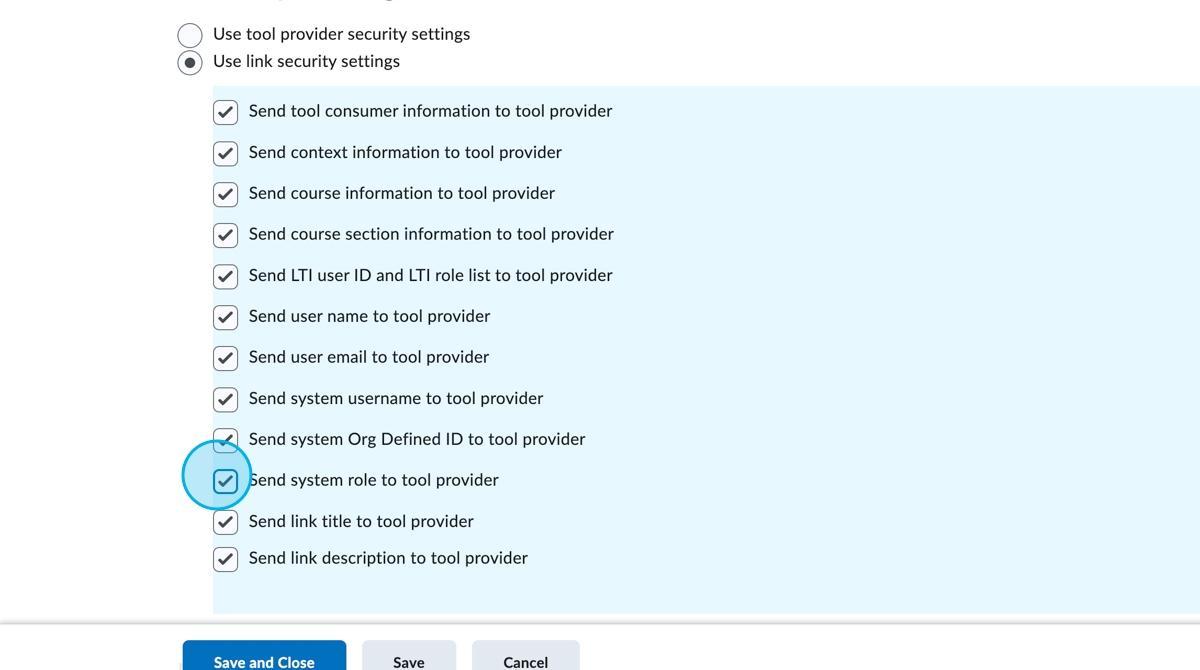Click the 'Send user email to tool provider' label text

368,357
